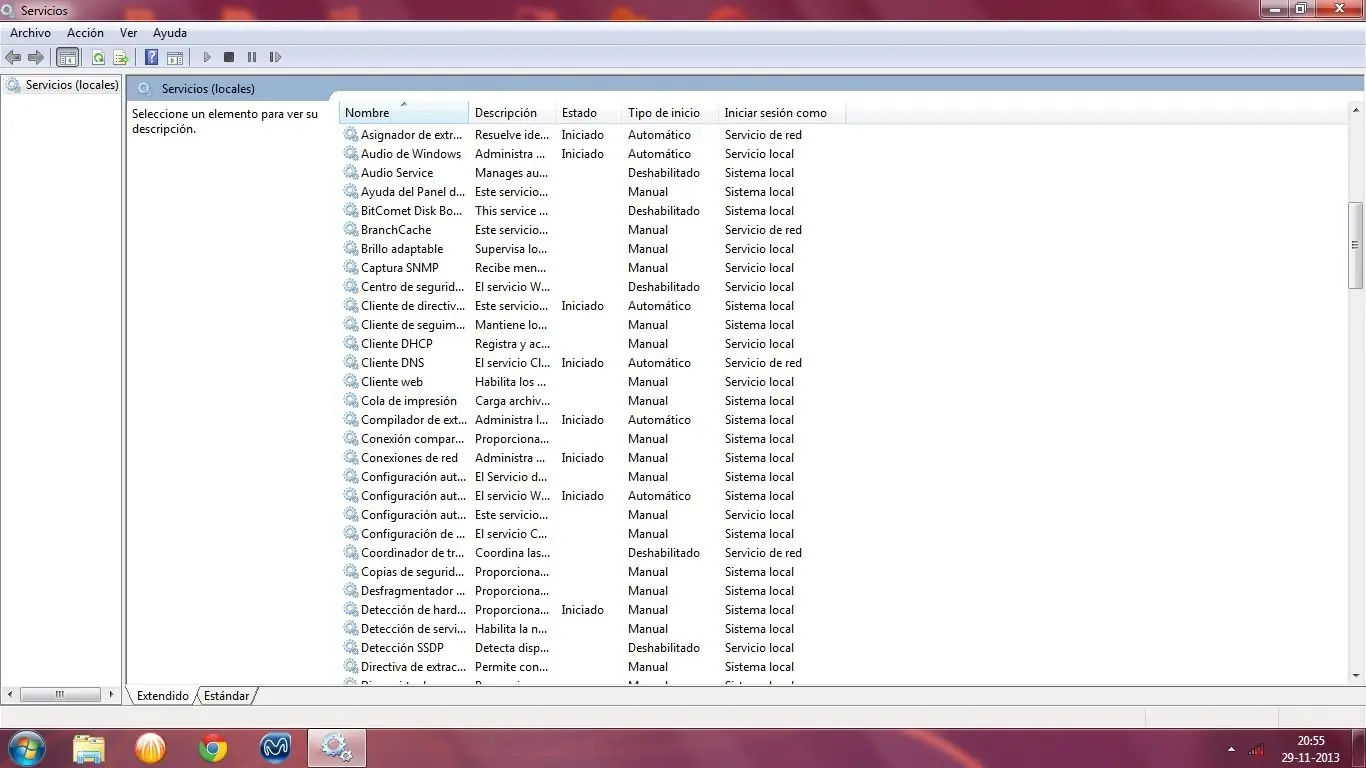Select the gear icon of Audio de Windows
1366x768 pixels.
(x=351, y=153)
